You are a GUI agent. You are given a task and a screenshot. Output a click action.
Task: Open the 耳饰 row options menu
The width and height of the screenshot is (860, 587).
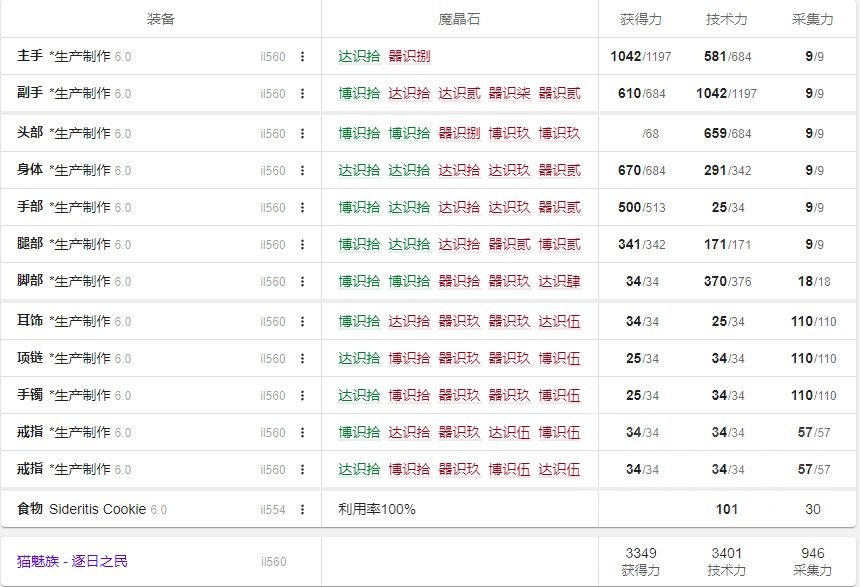tap(303, 318)
